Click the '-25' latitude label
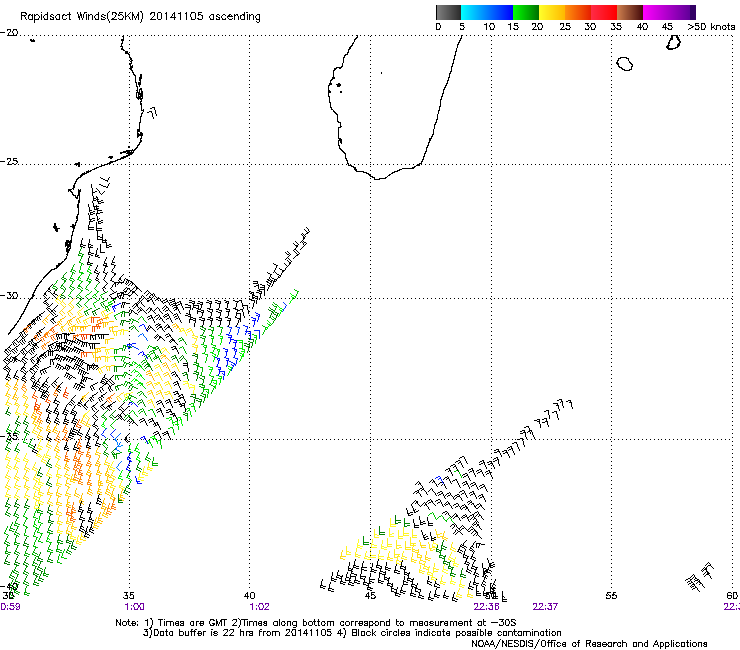The image size is (740, 650). click(9, 162)
